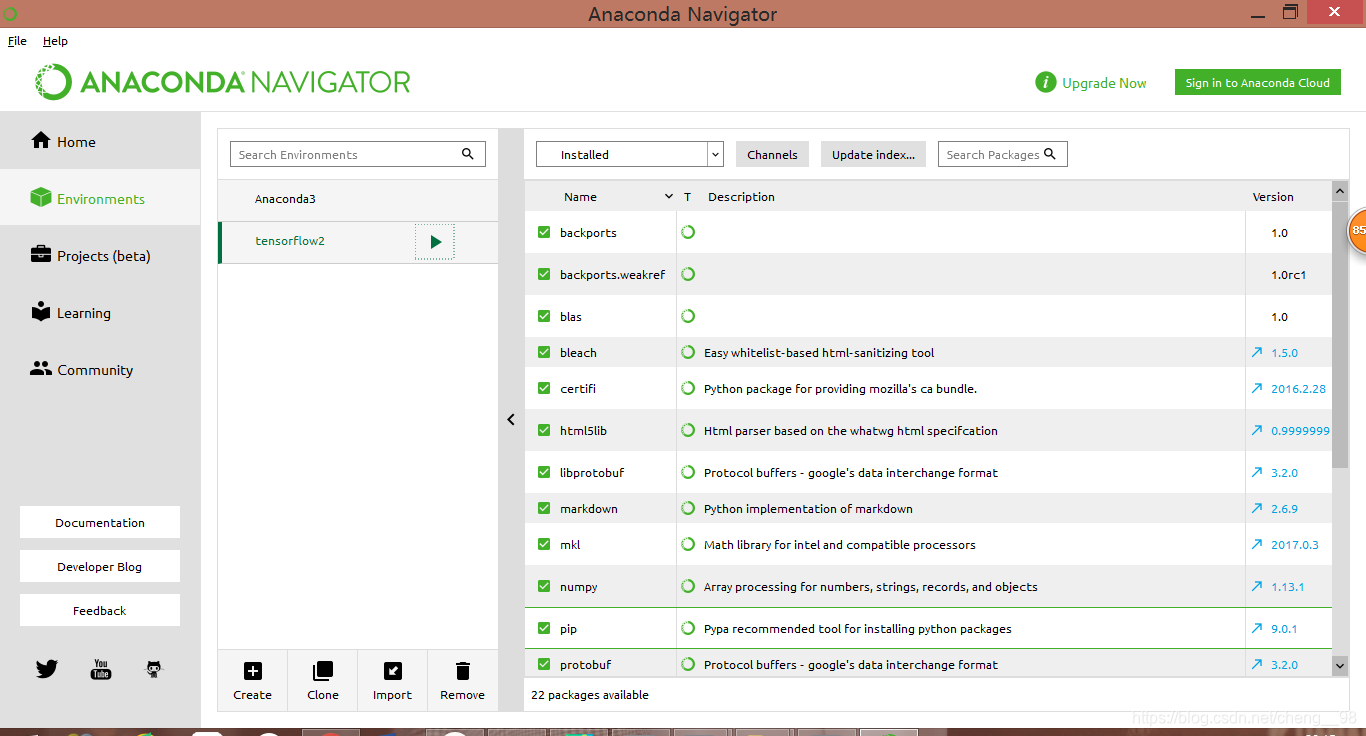
Task: Click protobuf version 3.2.0 link
Action: click(1284, 665)
